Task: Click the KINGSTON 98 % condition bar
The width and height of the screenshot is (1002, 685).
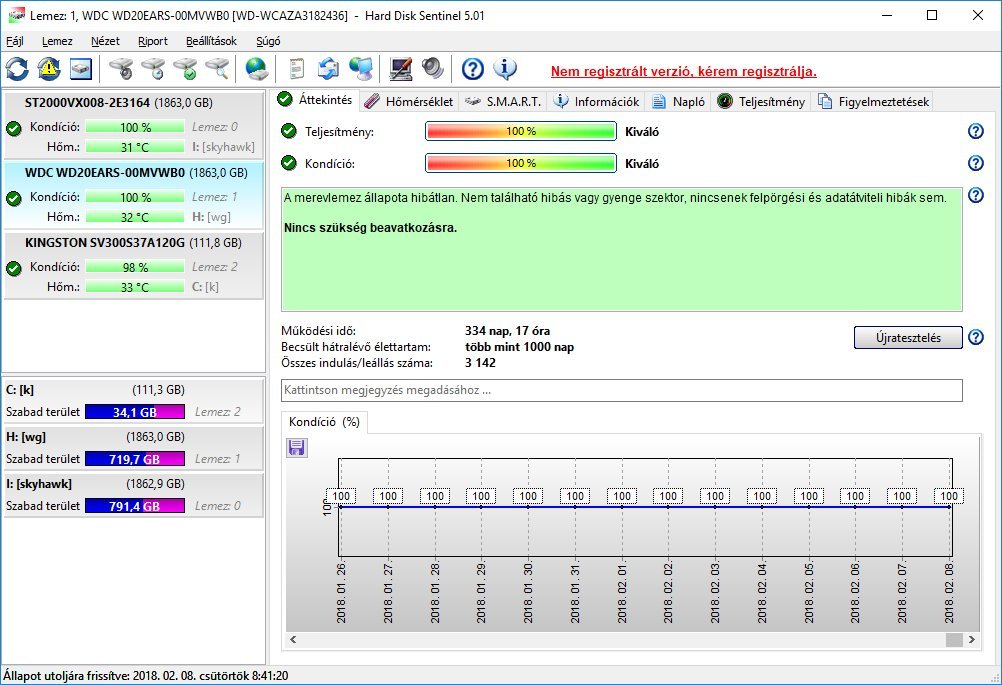Action: pos(135,267)
